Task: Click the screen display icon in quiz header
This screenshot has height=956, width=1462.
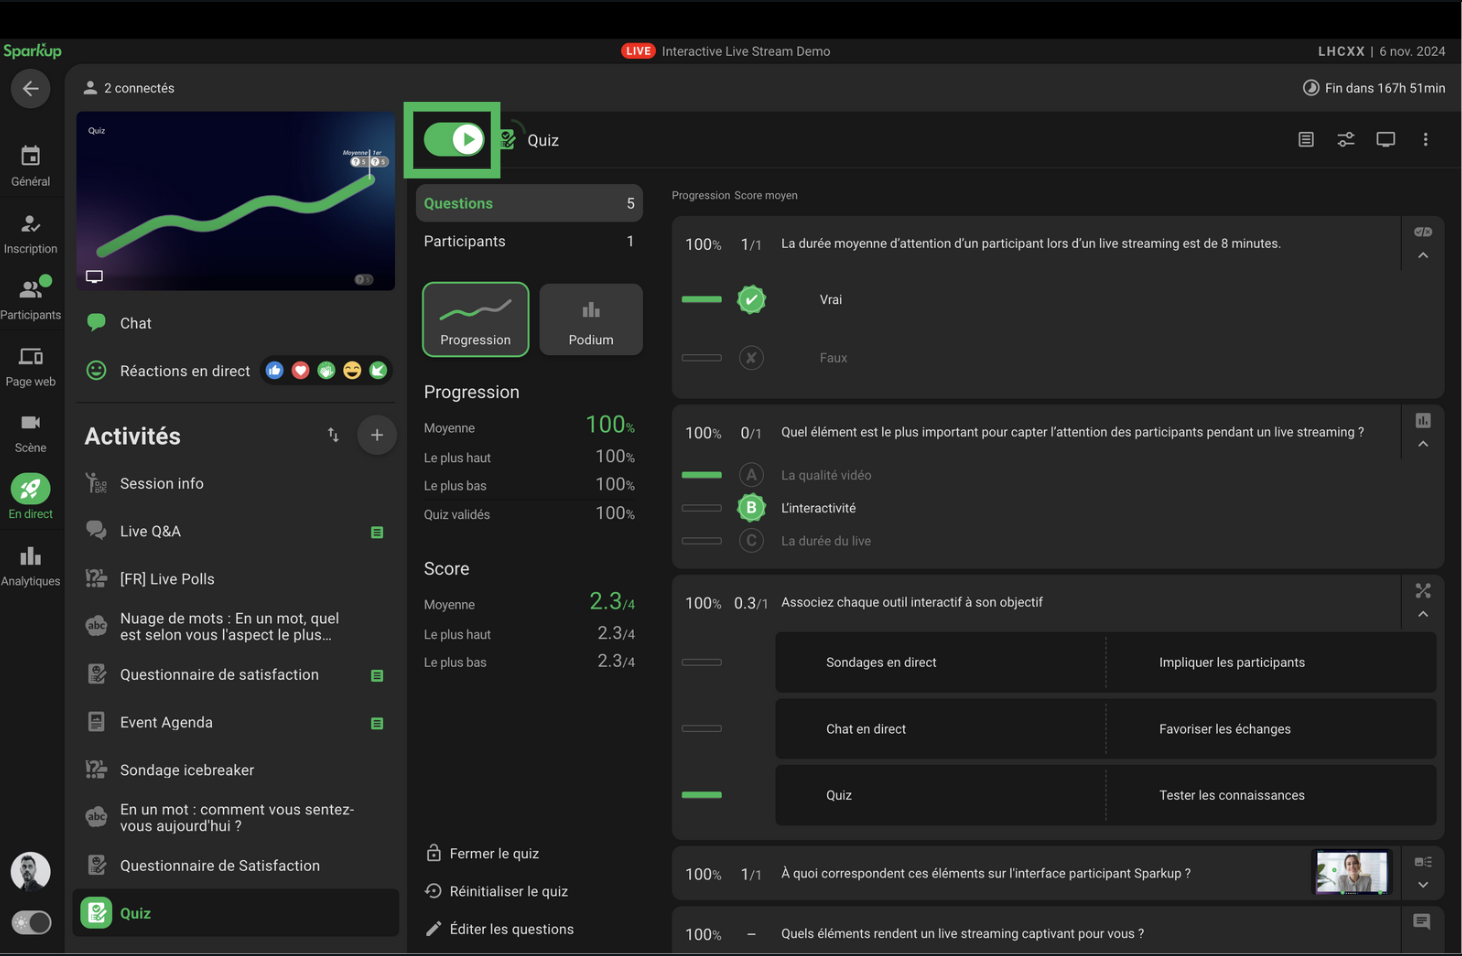Action: coord(1385,140)
